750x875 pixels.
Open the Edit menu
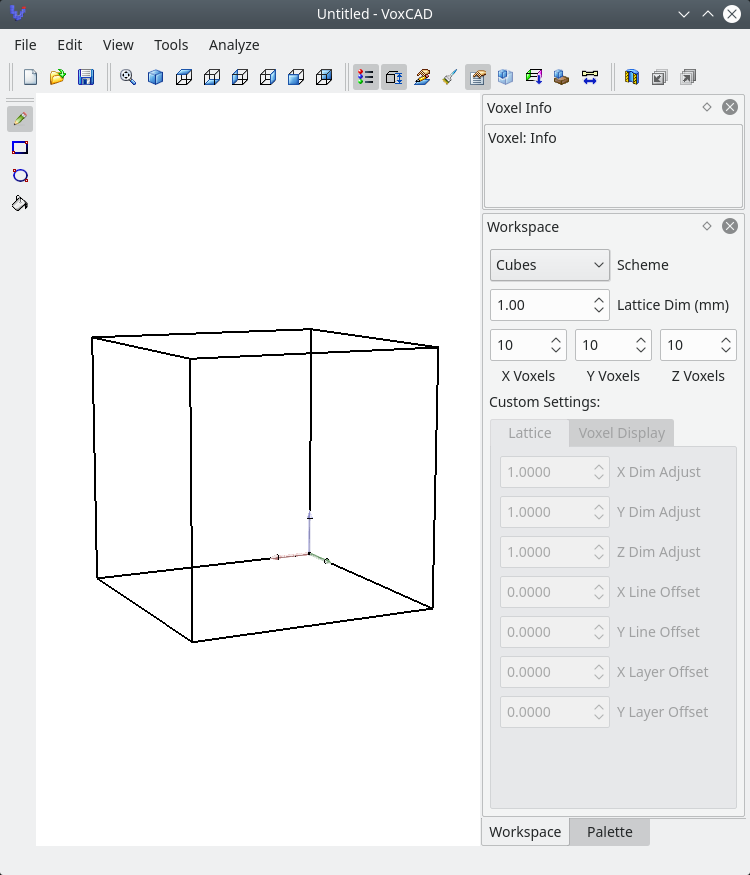[70, 45]
